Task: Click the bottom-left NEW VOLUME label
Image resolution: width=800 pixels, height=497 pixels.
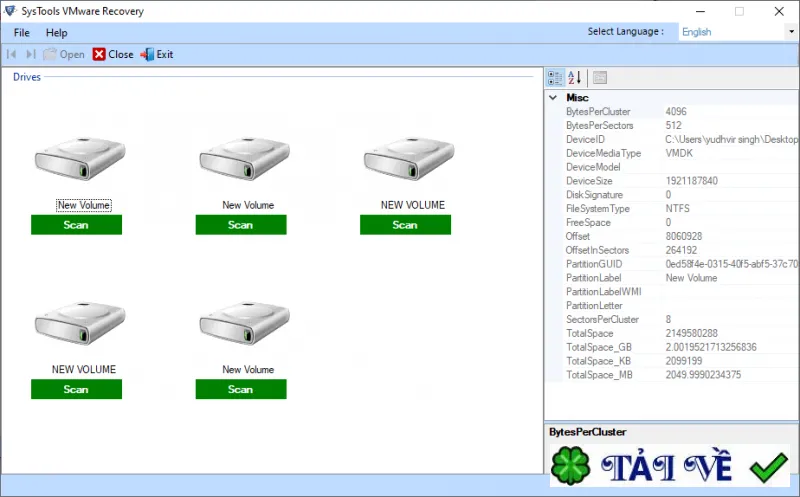Action: pos(84,369)
